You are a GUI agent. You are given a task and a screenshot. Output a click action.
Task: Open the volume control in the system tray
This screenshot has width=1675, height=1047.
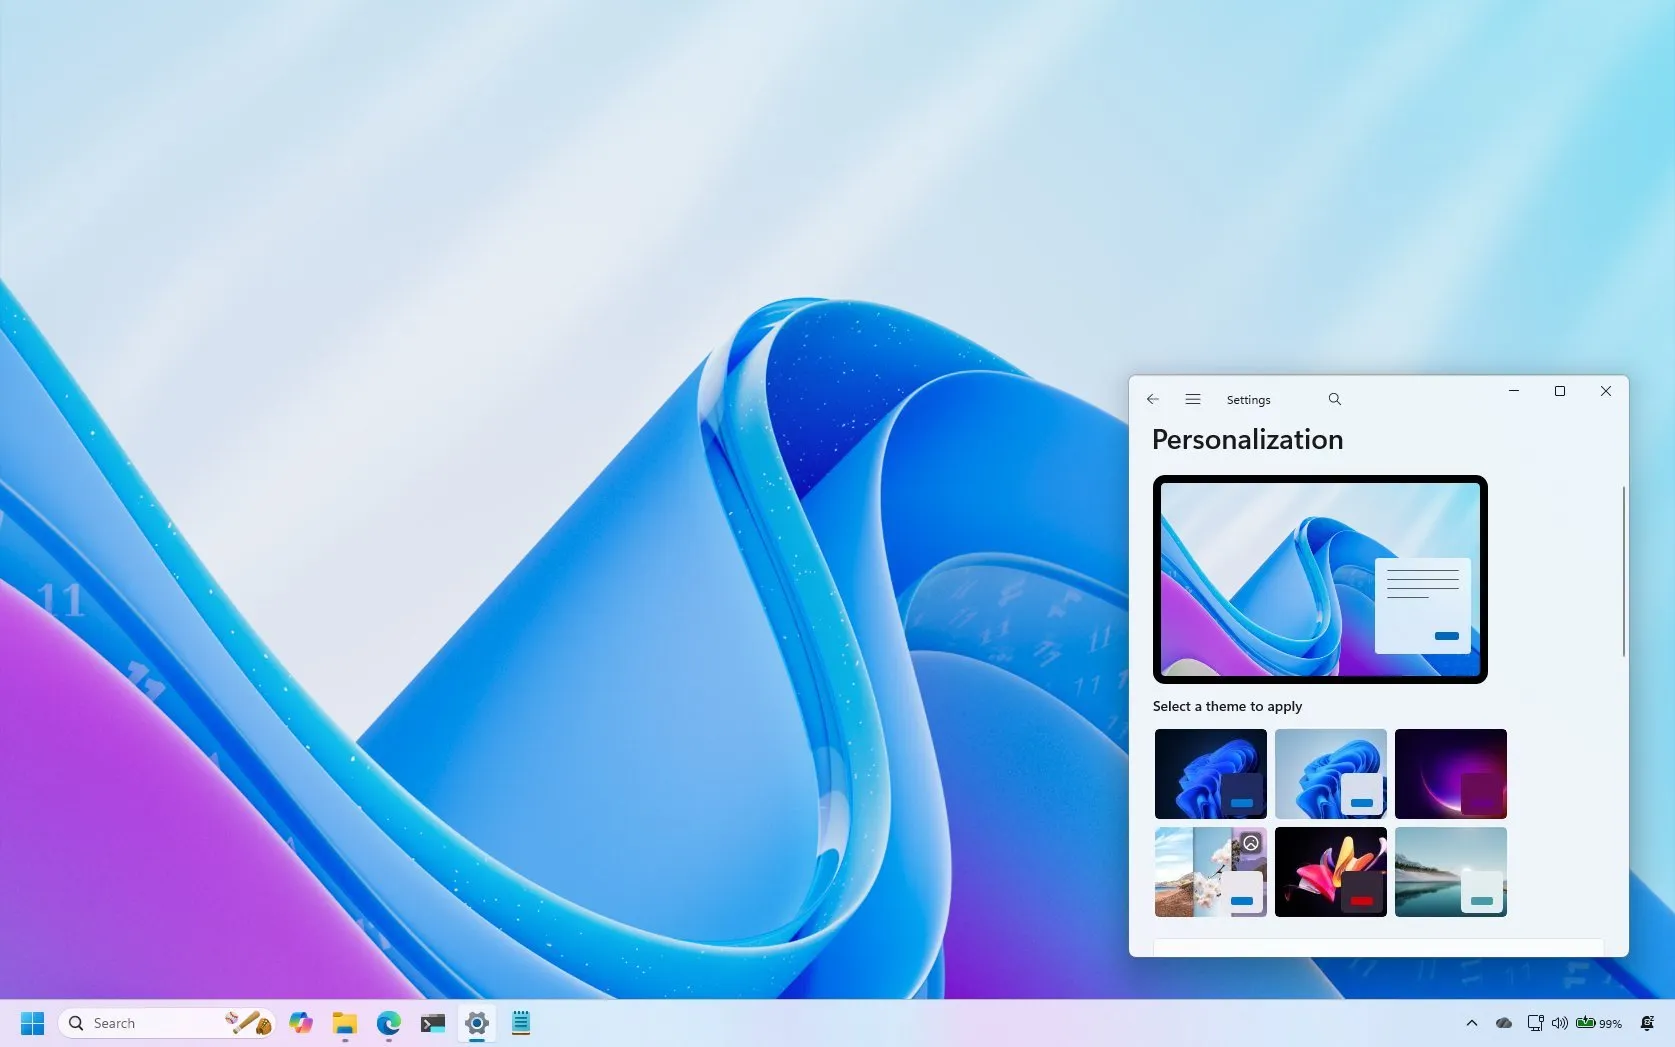point(1559,1023)
